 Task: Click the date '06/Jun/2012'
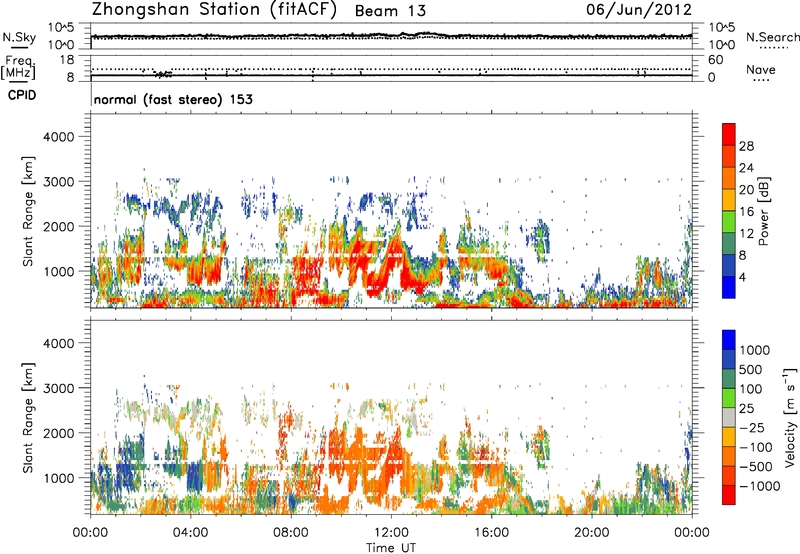click(x=639, y=10)
